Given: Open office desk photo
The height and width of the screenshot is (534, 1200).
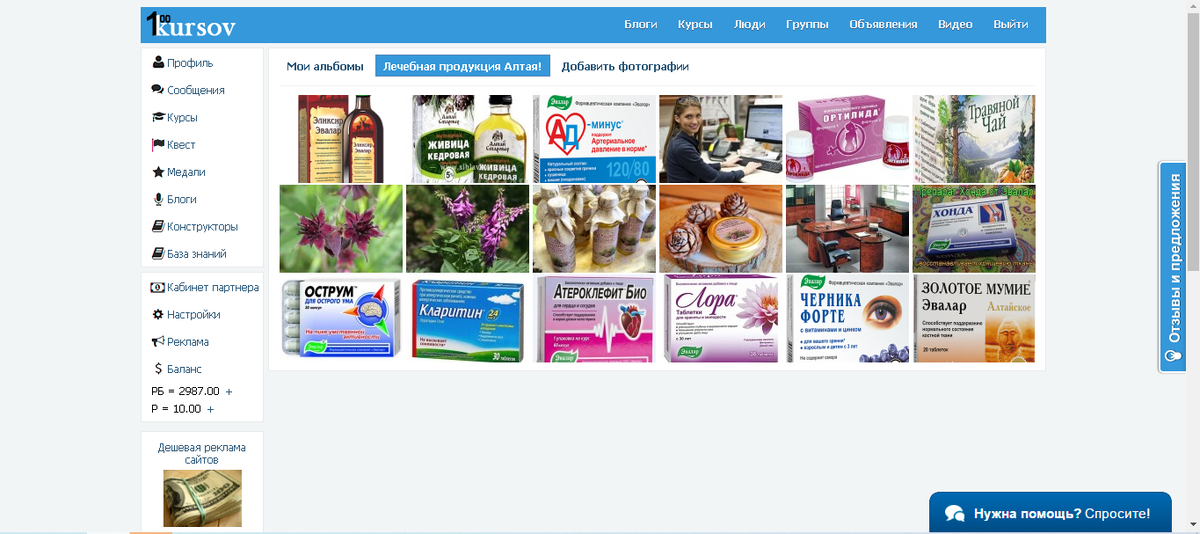Looking at the screenshot, I should click(x=848, y=229).
